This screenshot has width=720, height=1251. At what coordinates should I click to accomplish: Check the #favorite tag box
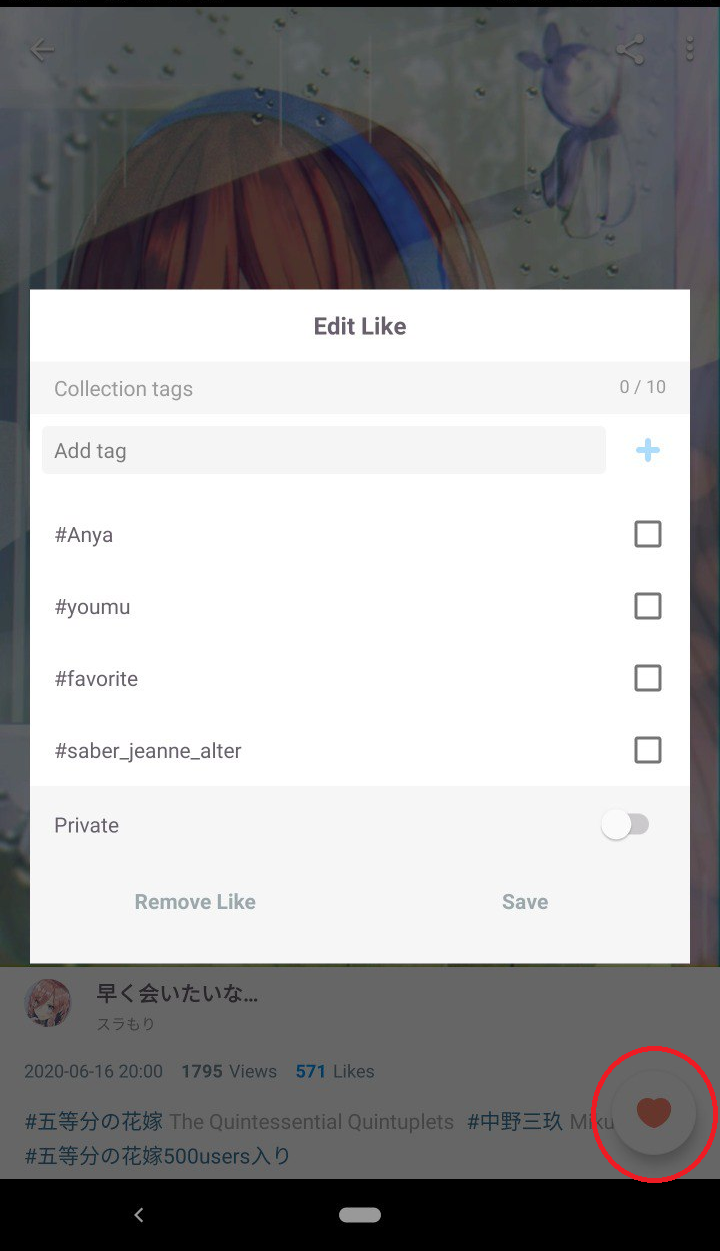tap(648, 678)
